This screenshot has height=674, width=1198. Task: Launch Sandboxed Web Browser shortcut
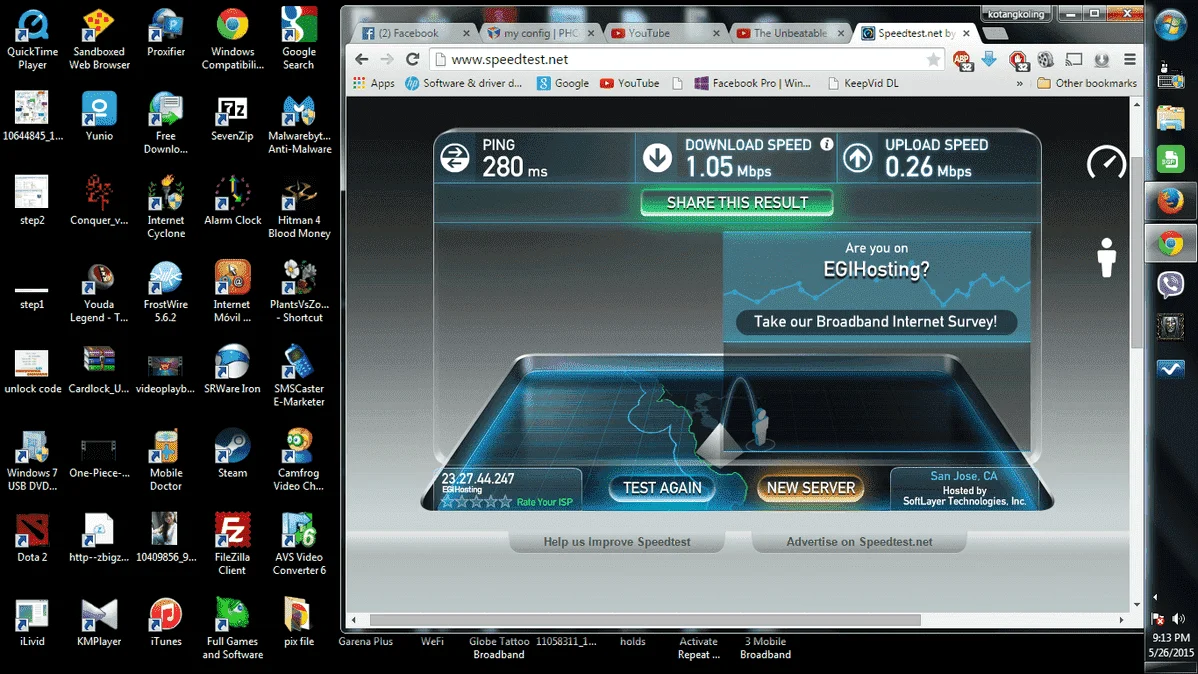click(x=99, y=40)
